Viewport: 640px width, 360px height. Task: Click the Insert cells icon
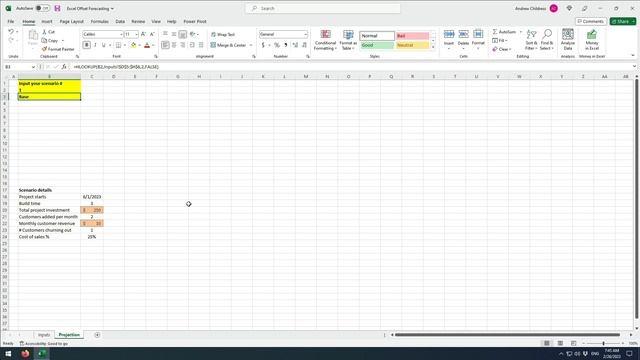pyautogui.click(x=449, y=34)
